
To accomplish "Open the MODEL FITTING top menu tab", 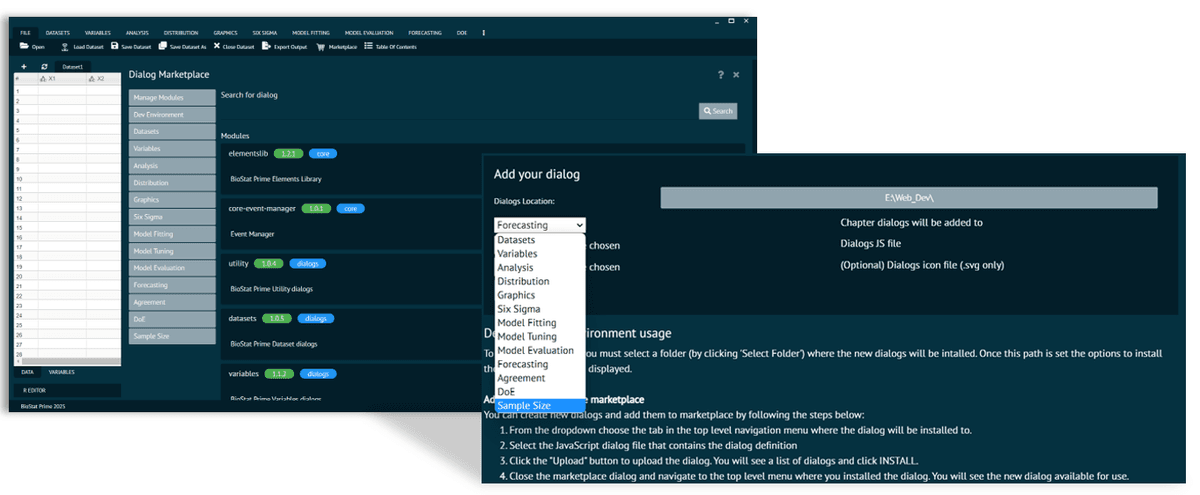I will coord(311,32).
